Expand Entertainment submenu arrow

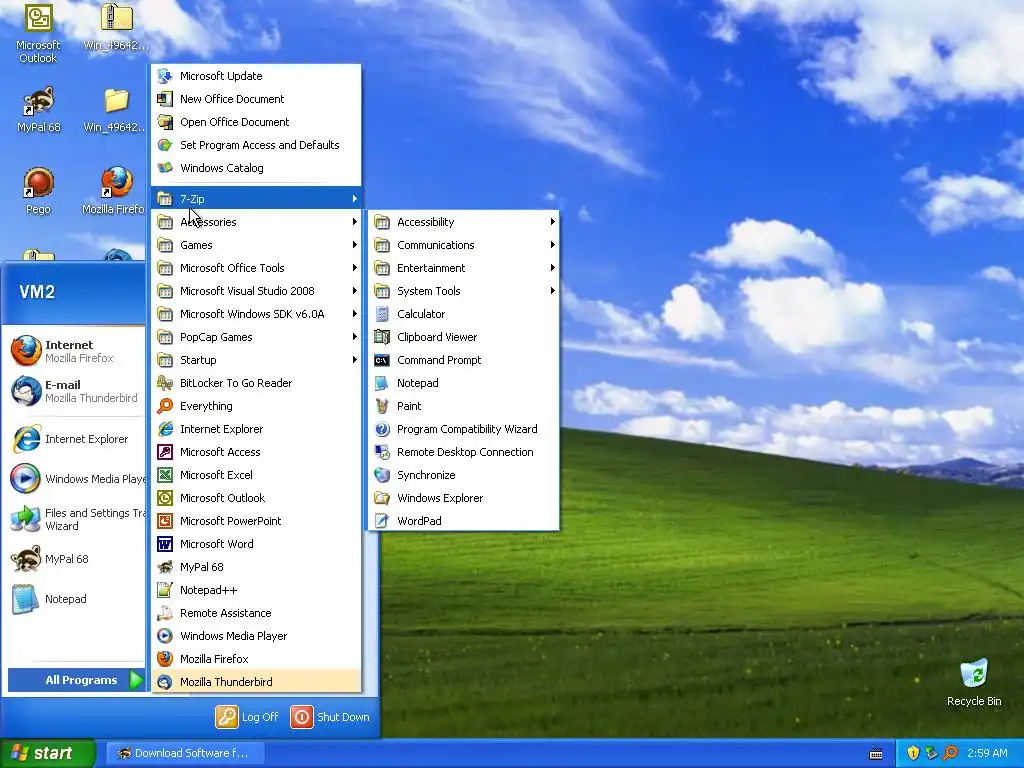[x=552, y=268]
